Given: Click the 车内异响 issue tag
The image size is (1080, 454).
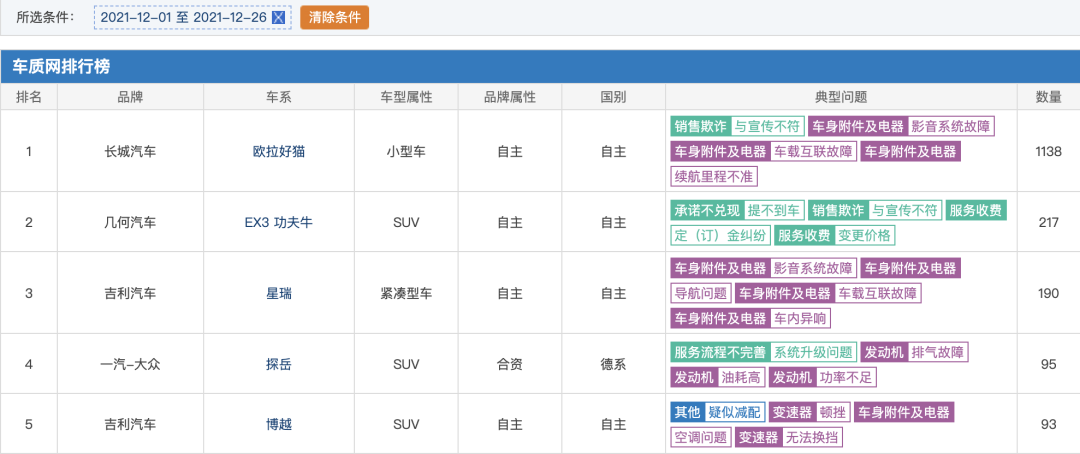Looking at the screenshot, I should click(800, 318).
